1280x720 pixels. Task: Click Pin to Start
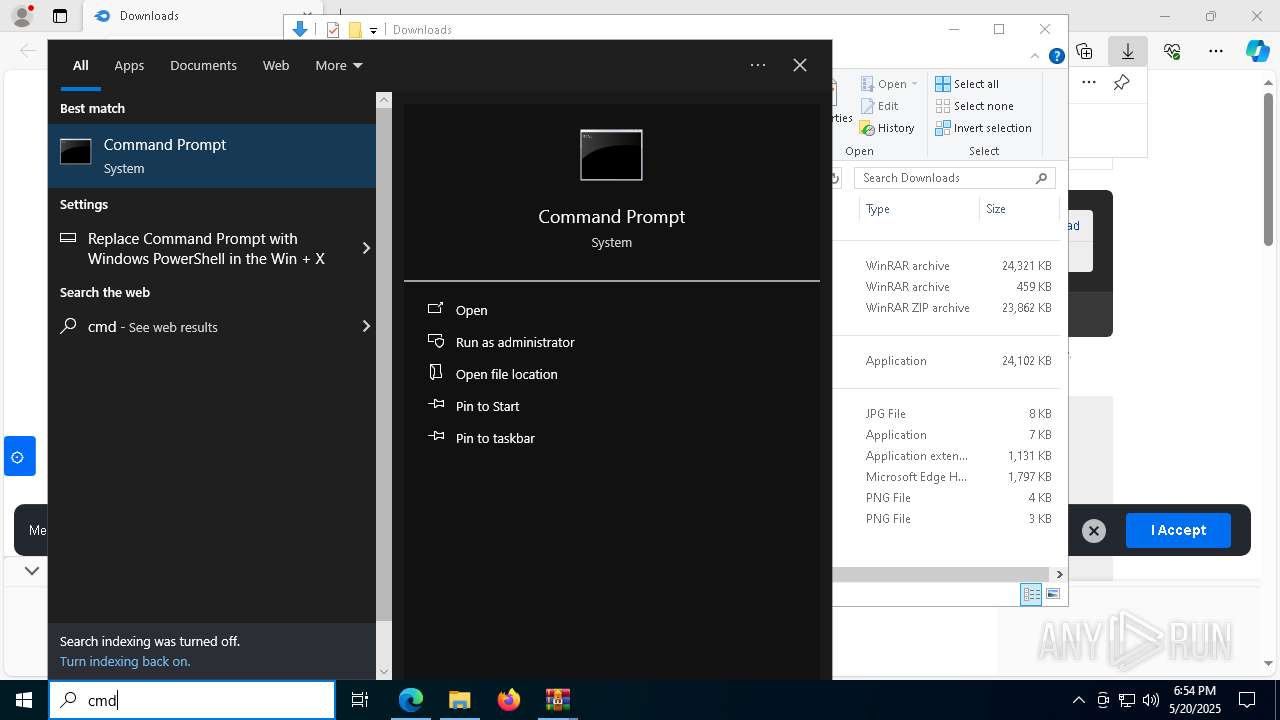tap(487, 406)
